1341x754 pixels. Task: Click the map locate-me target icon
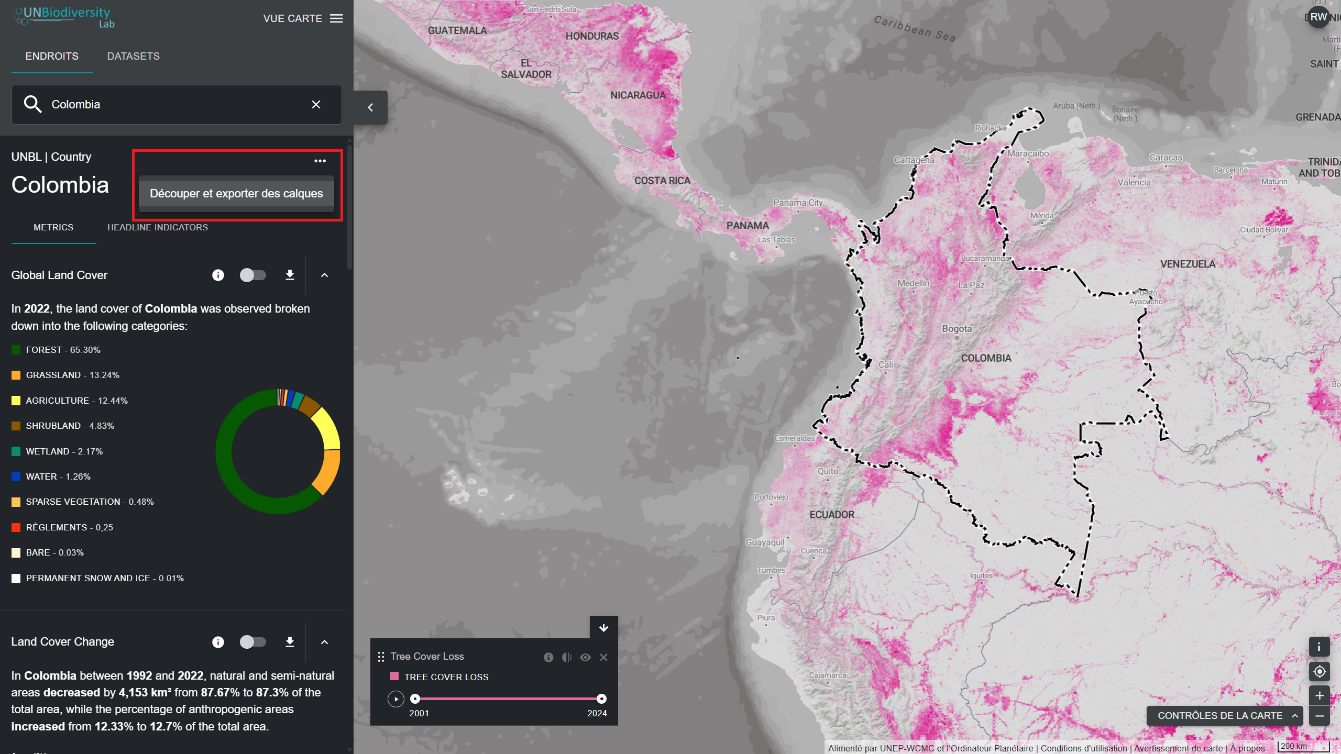pos(1320,672)
